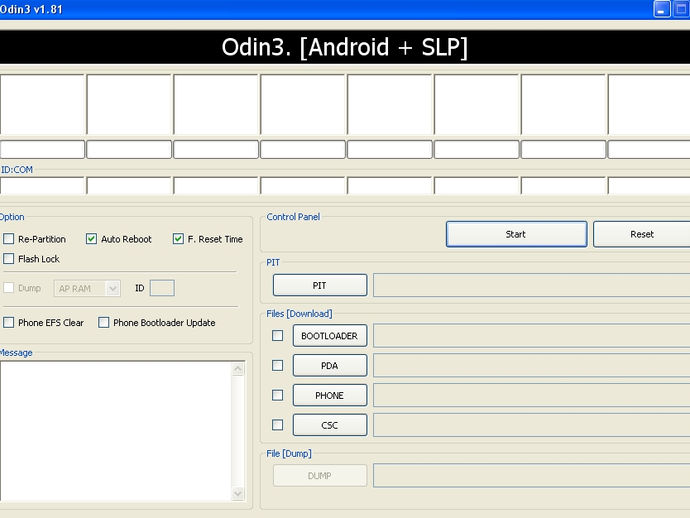This screenshot has width=690, height=518.
Task: Tick the disabled Dump checkbox
Action: click(8, 288)
